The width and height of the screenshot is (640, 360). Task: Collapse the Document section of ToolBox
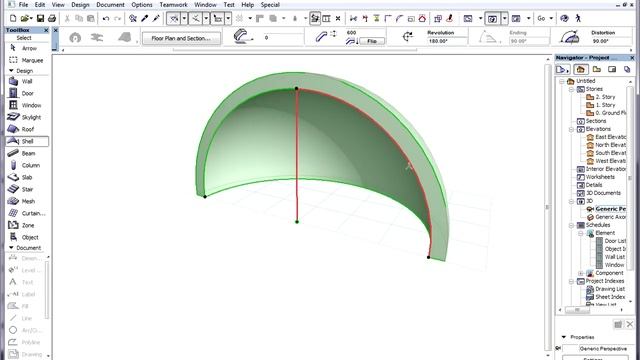coord(11,248)
